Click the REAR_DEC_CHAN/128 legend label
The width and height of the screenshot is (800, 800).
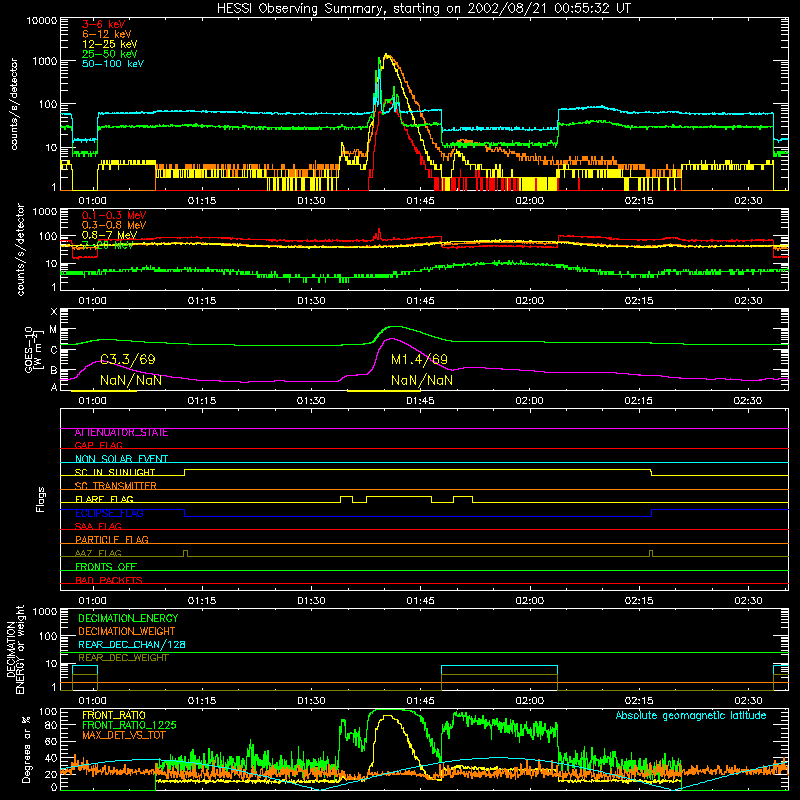point(132,645)
